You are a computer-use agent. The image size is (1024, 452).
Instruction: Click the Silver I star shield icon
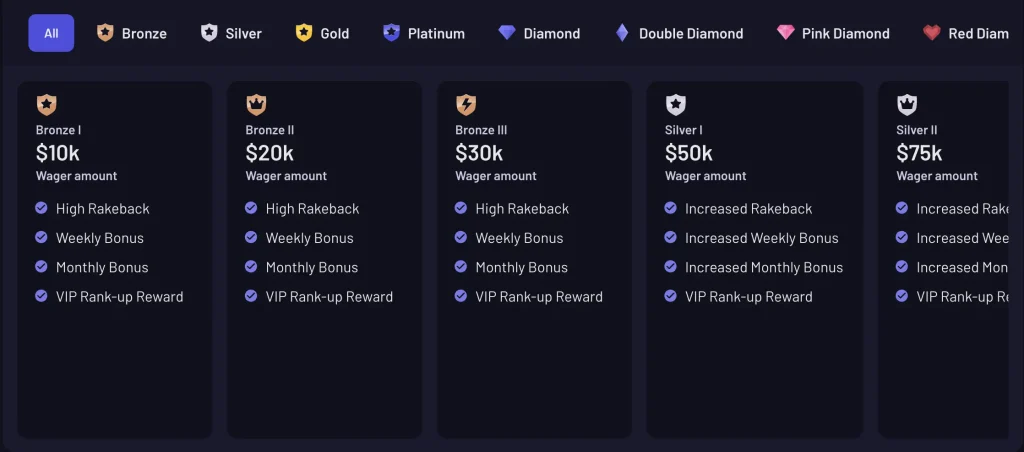(675, 105)
